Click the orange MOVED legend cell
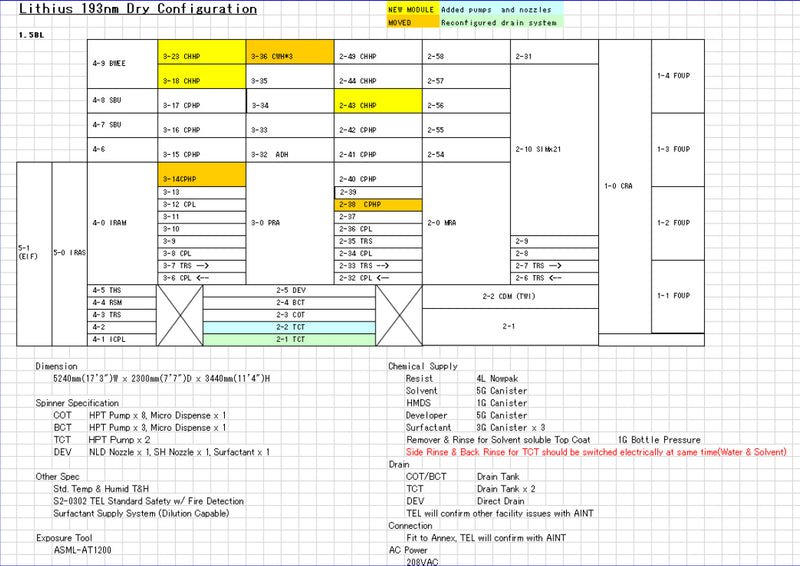This screenshot has height=566, width=800. pos(411,22)
